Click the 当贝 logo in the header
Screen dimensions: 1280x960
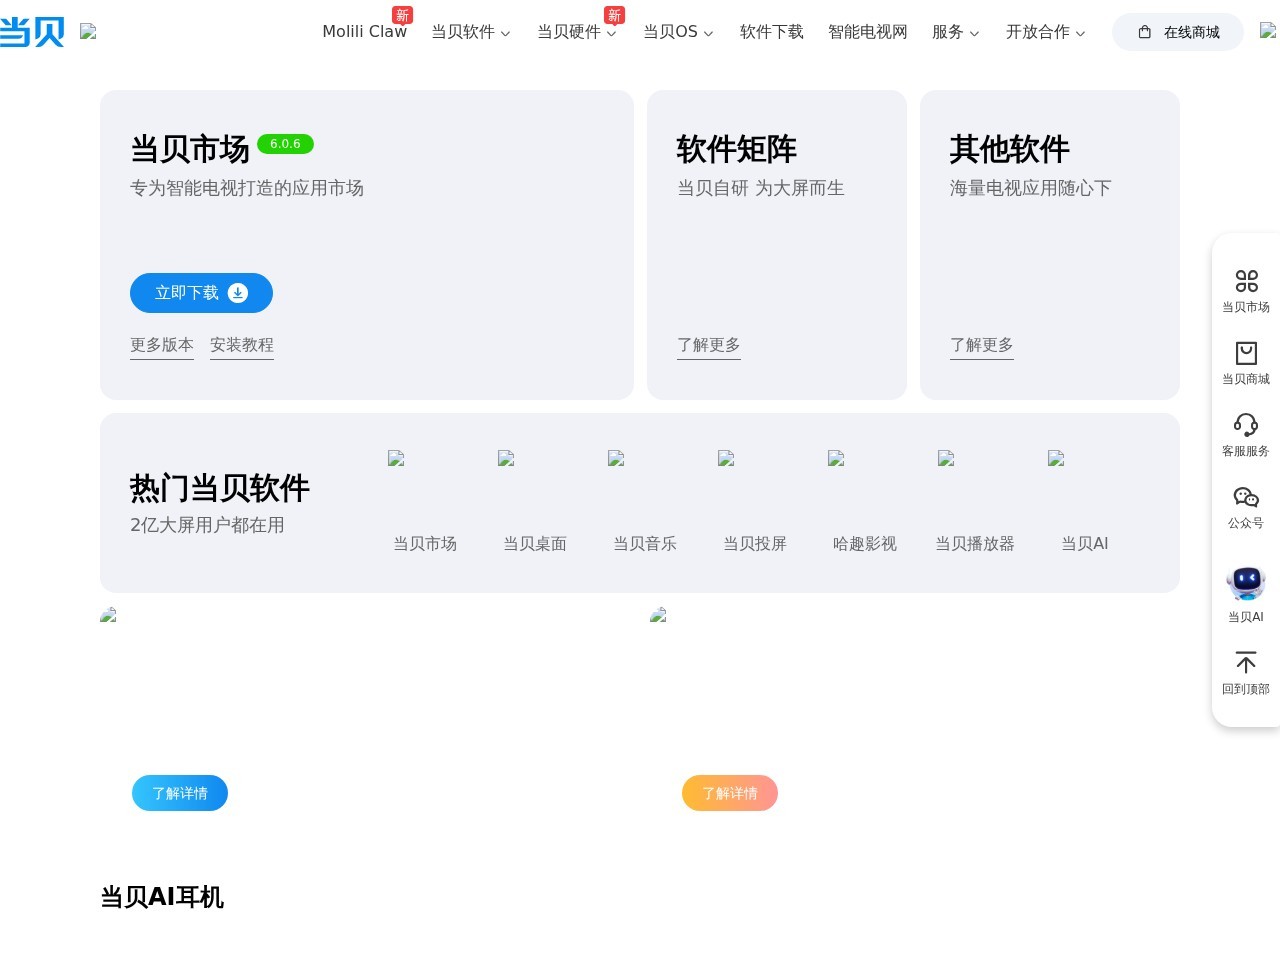click(32, 32)
